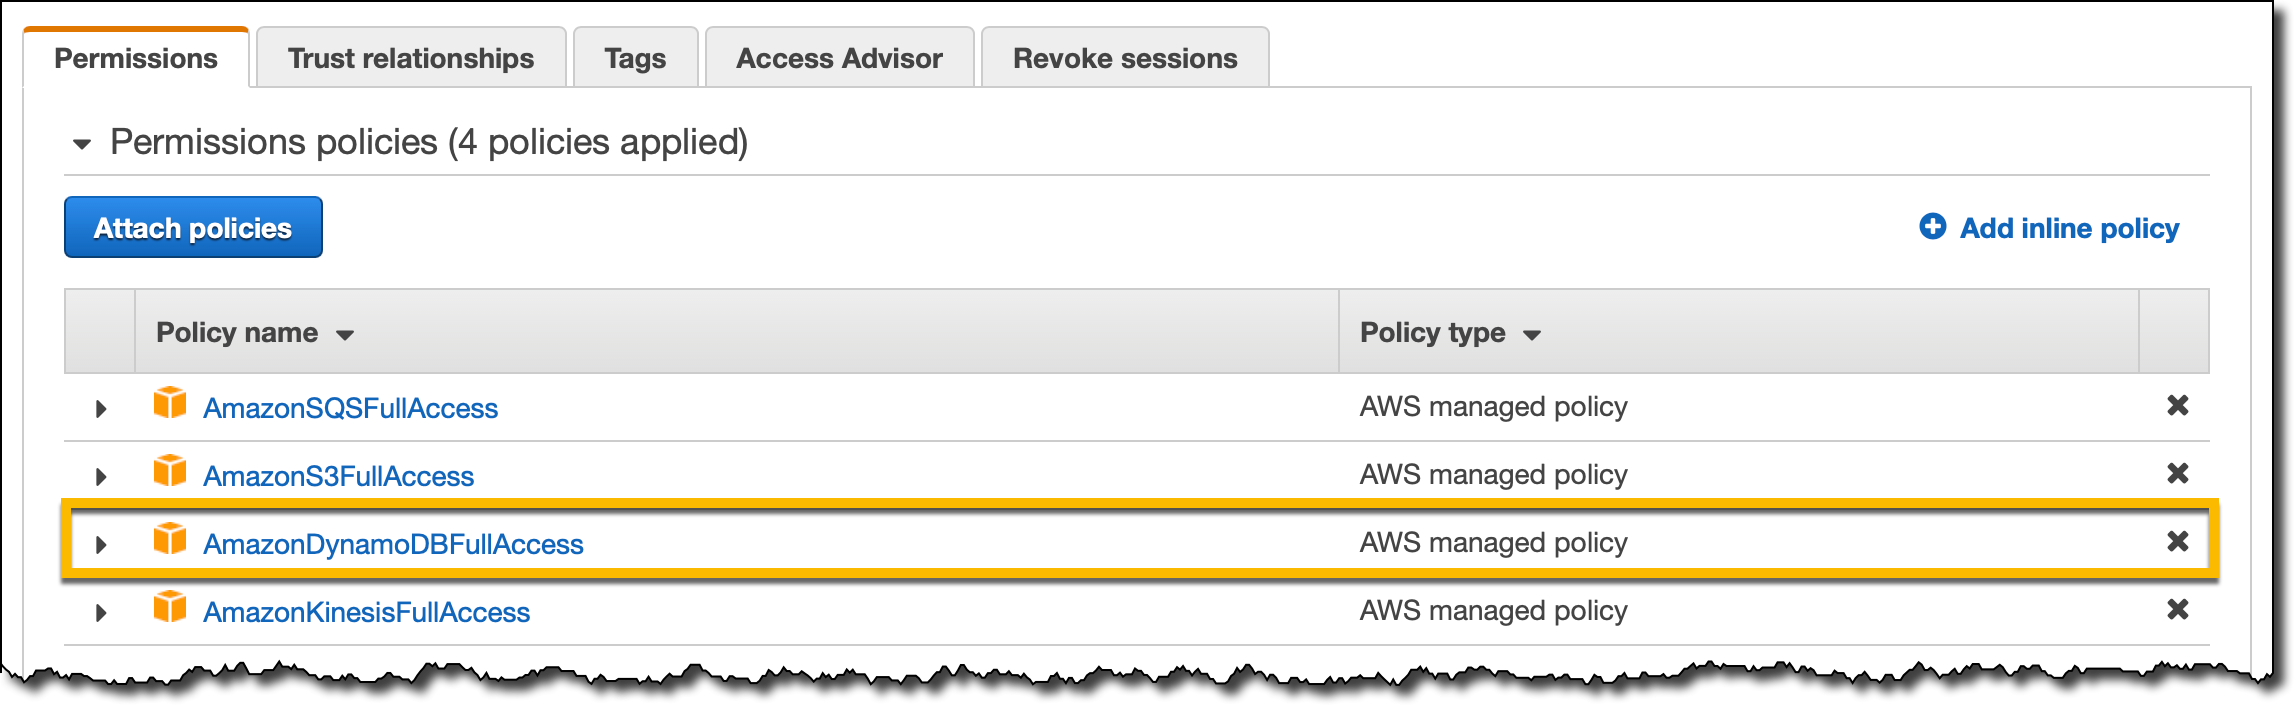Remove the AmazonKinesisFullAccess policy with X
The height and width of the screenshot is (706, 2294).
(2177, 610)
